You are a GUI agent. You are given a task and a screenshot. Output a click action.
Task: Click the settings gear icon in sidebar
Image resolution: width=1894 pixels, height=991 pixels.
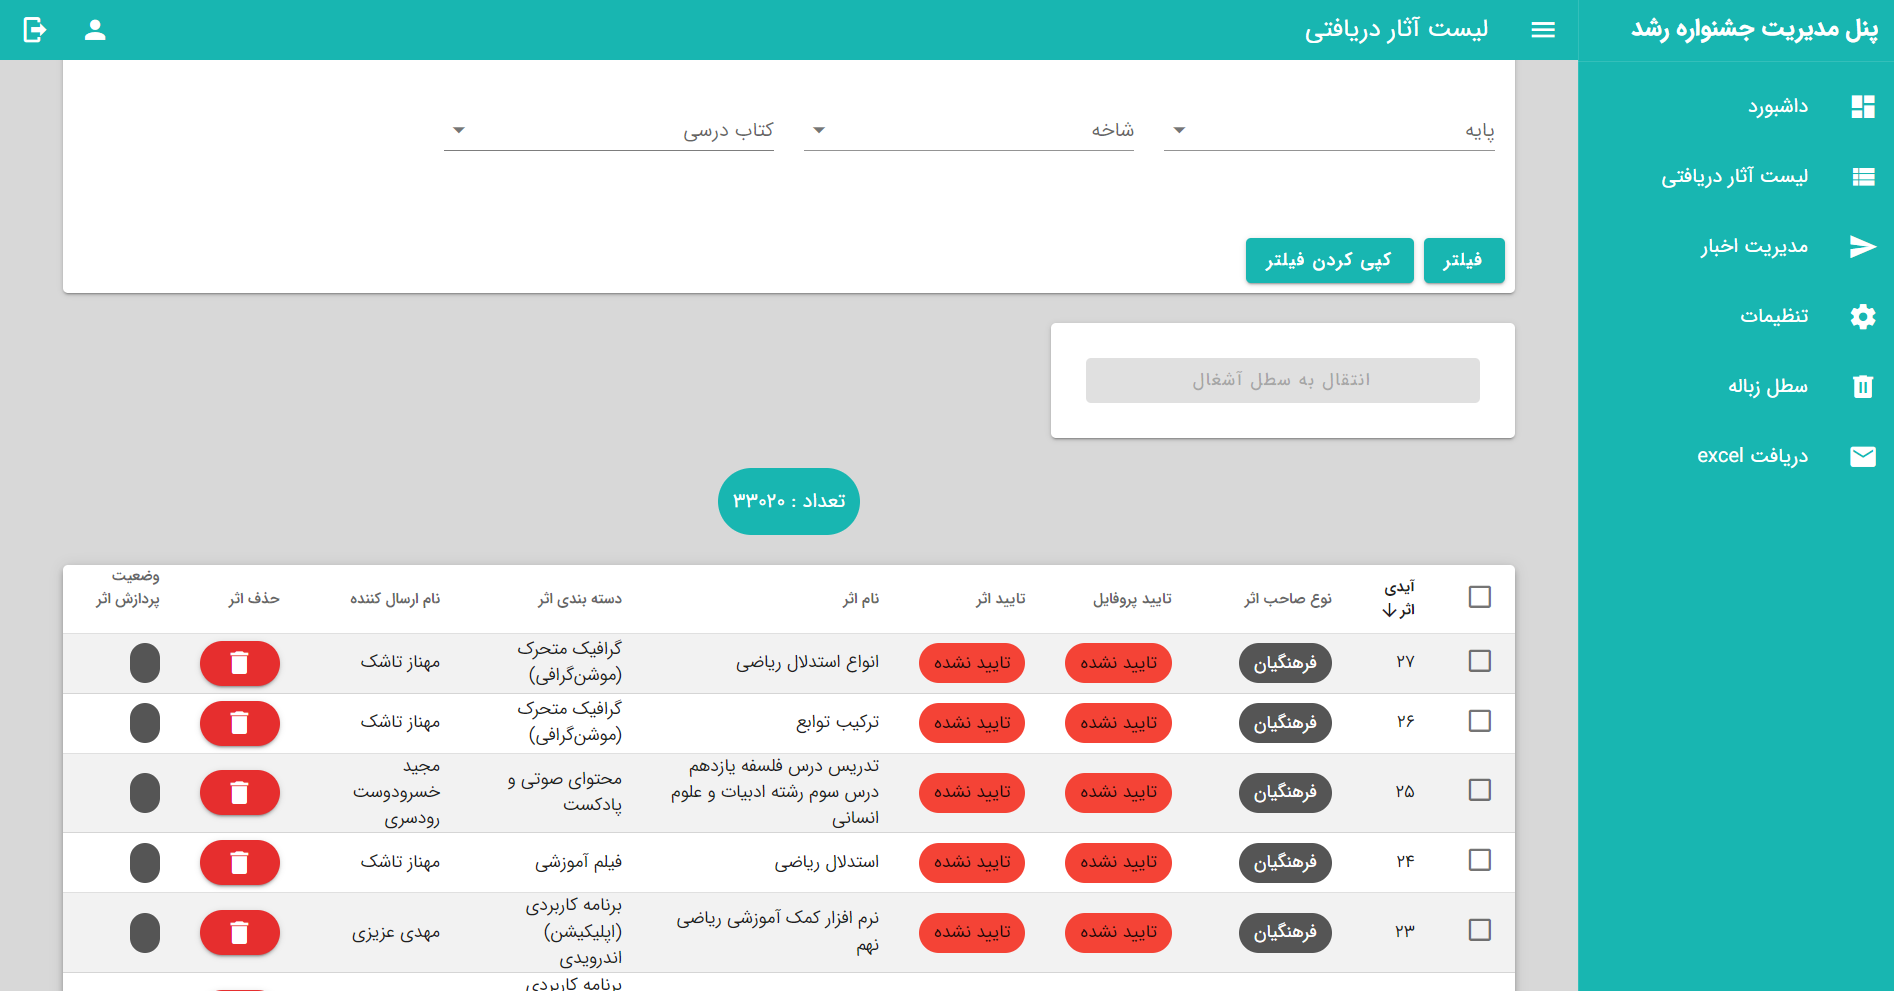tap(1862, 317)
